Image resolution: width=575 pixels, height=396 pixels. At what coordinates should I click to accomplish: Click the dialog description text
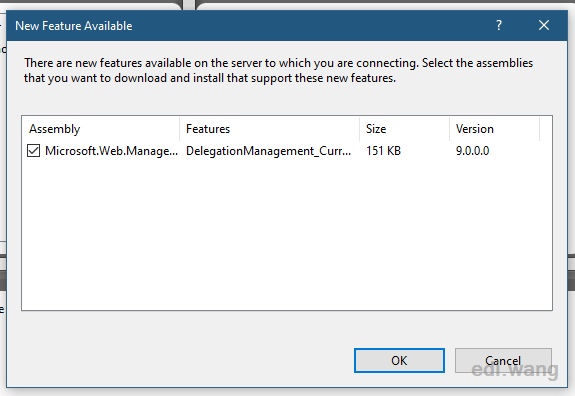[278, 70]
